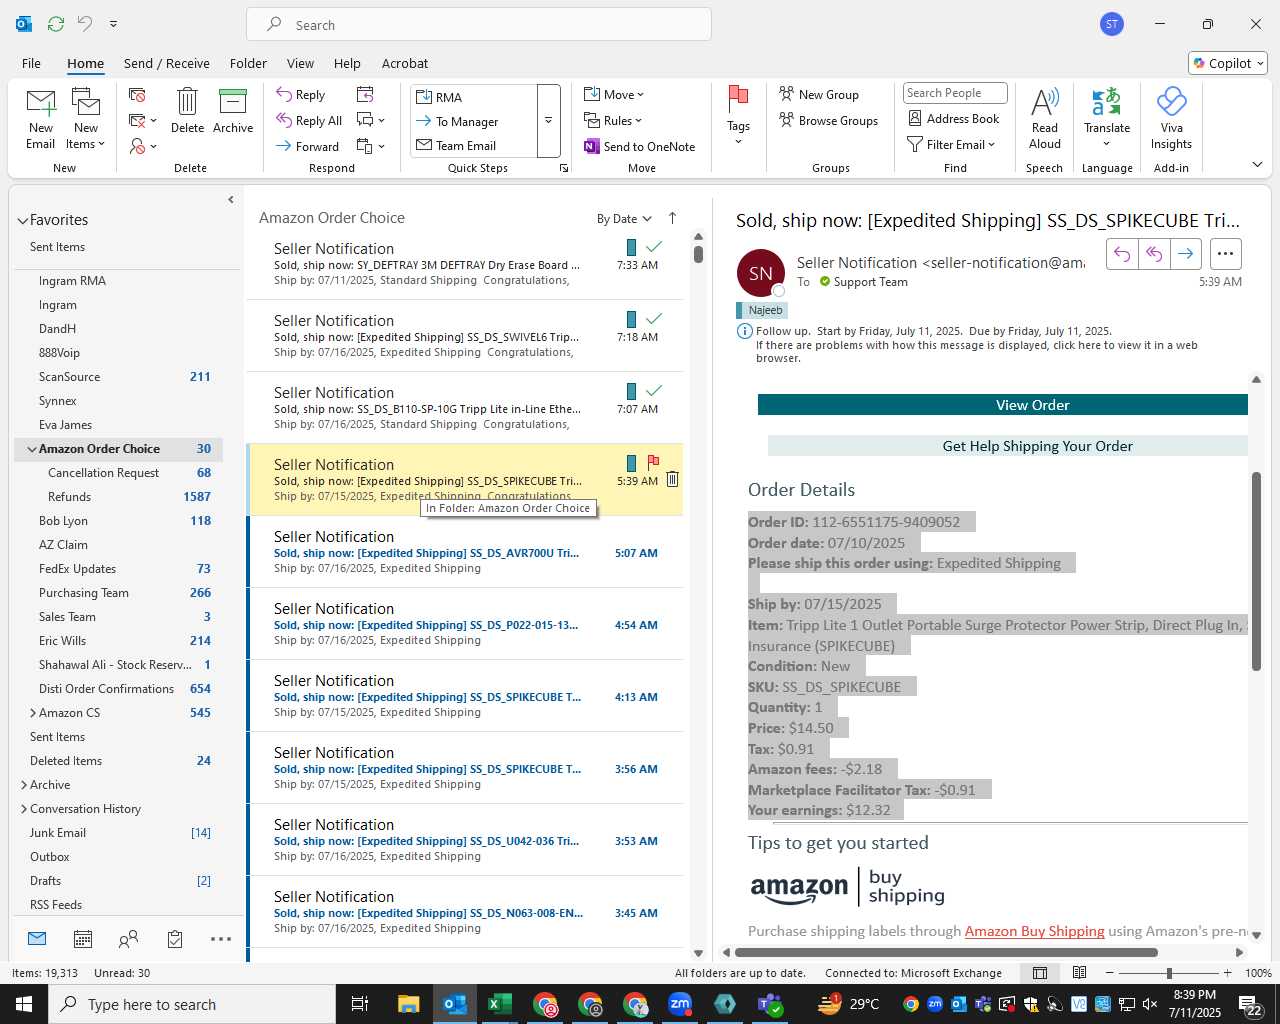This screenshot has height=1024, width=1280.
Task: Send message to OneNote
Action: coord(640,146)
